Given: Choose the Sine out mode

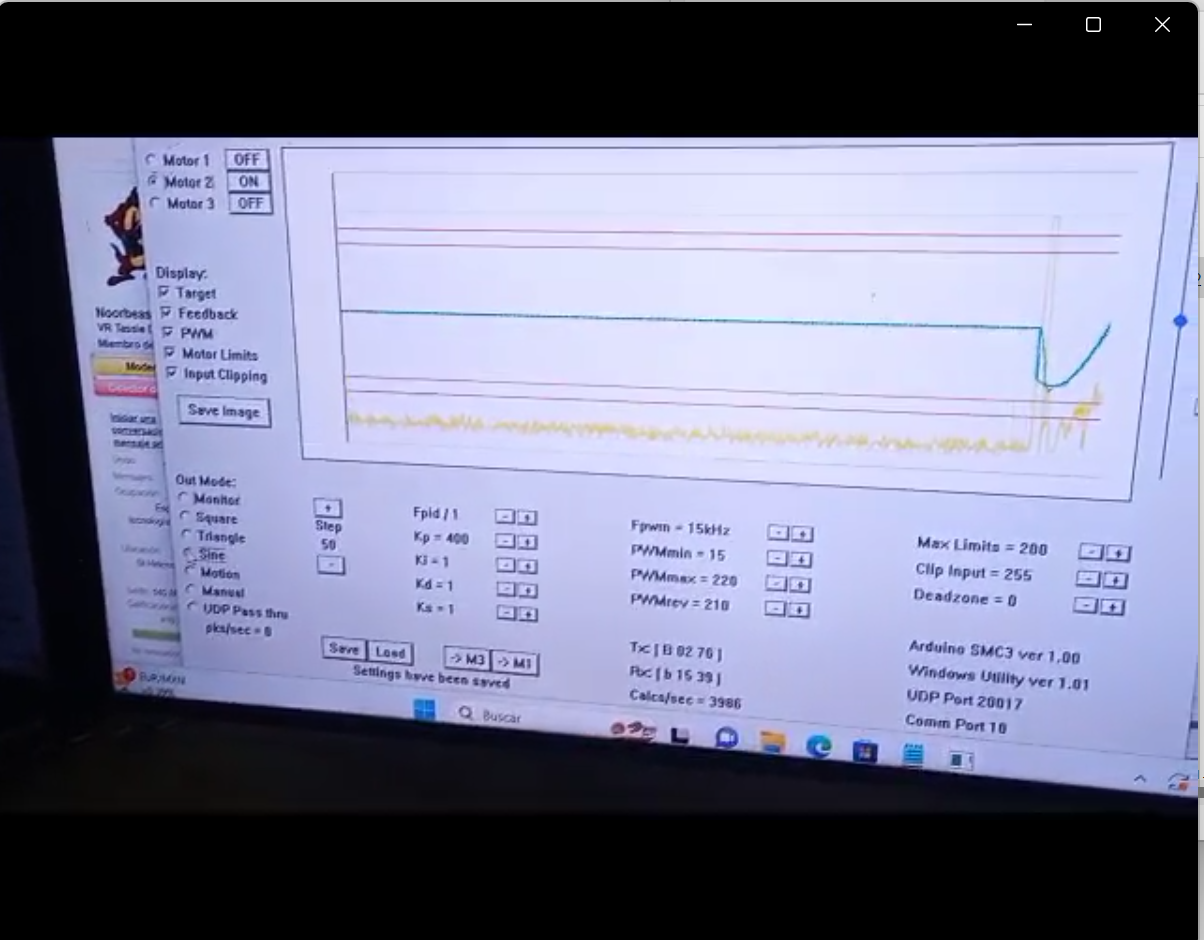Looking at the screenshot, I should pyautogui.click(x=189, y=553).
